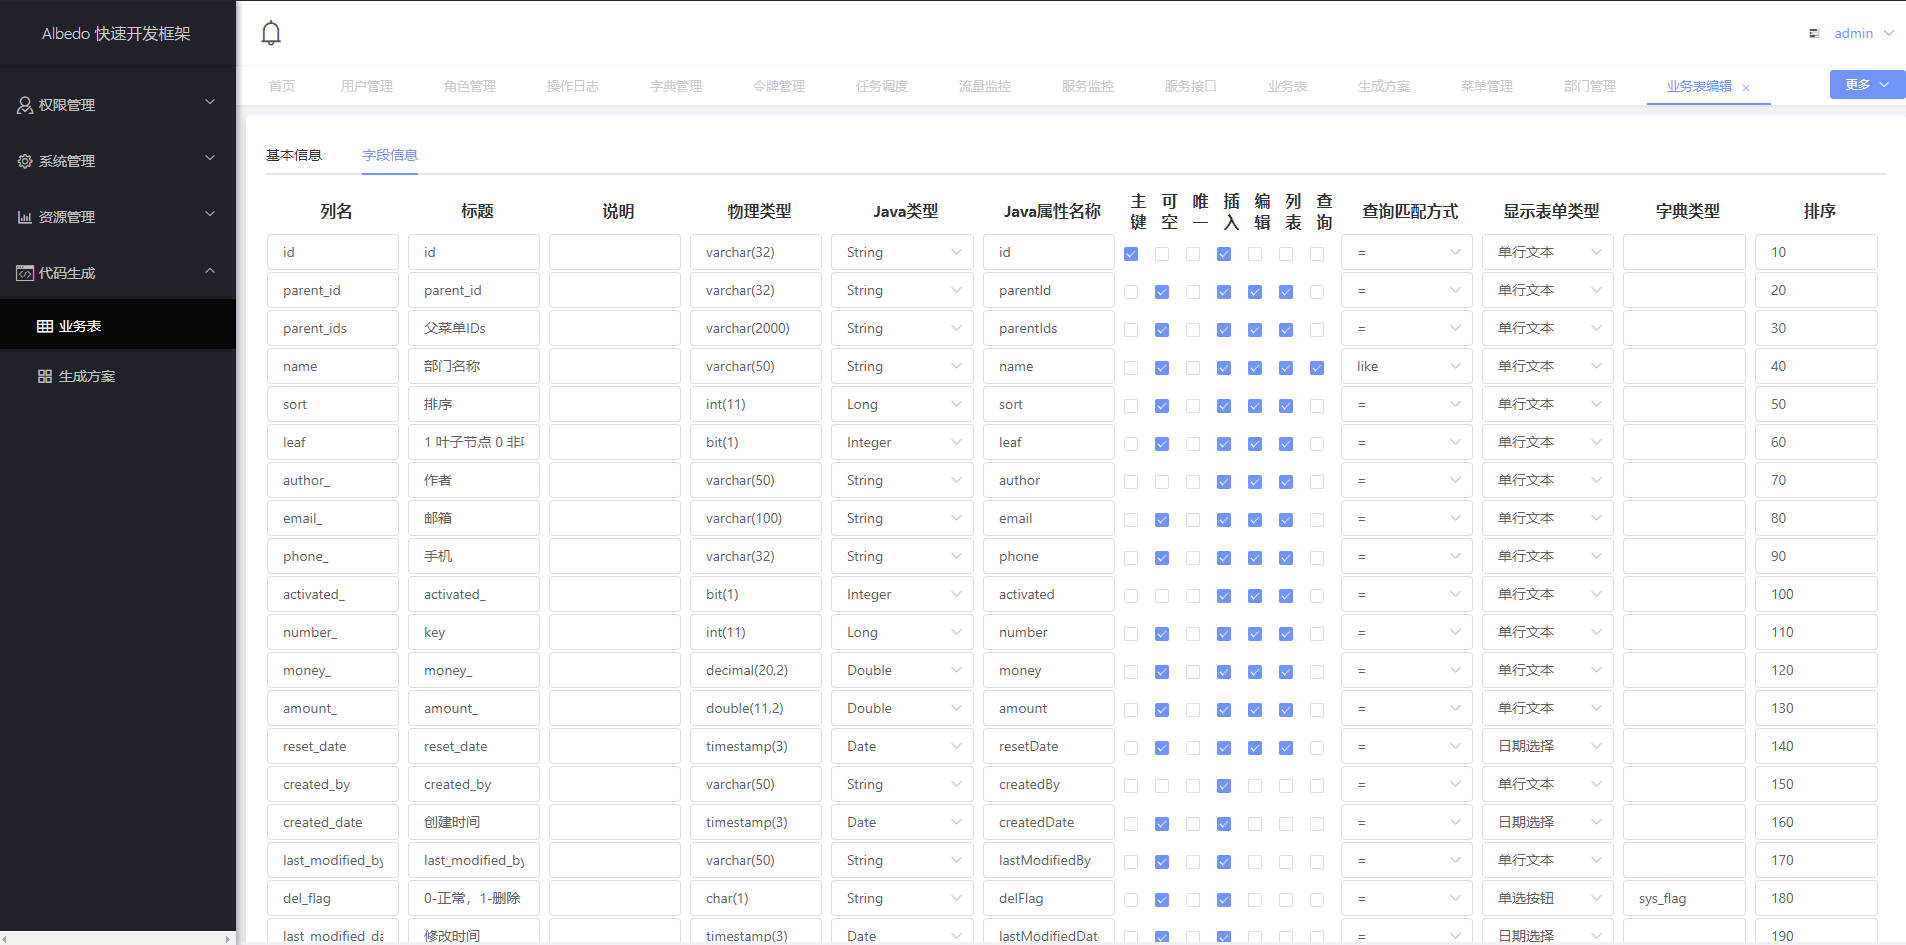This screenshot has width=1906, height=945.
Task: Collapse the 代码生成 menu chevron
Action: pyautogui.click(x=210, y=270)
